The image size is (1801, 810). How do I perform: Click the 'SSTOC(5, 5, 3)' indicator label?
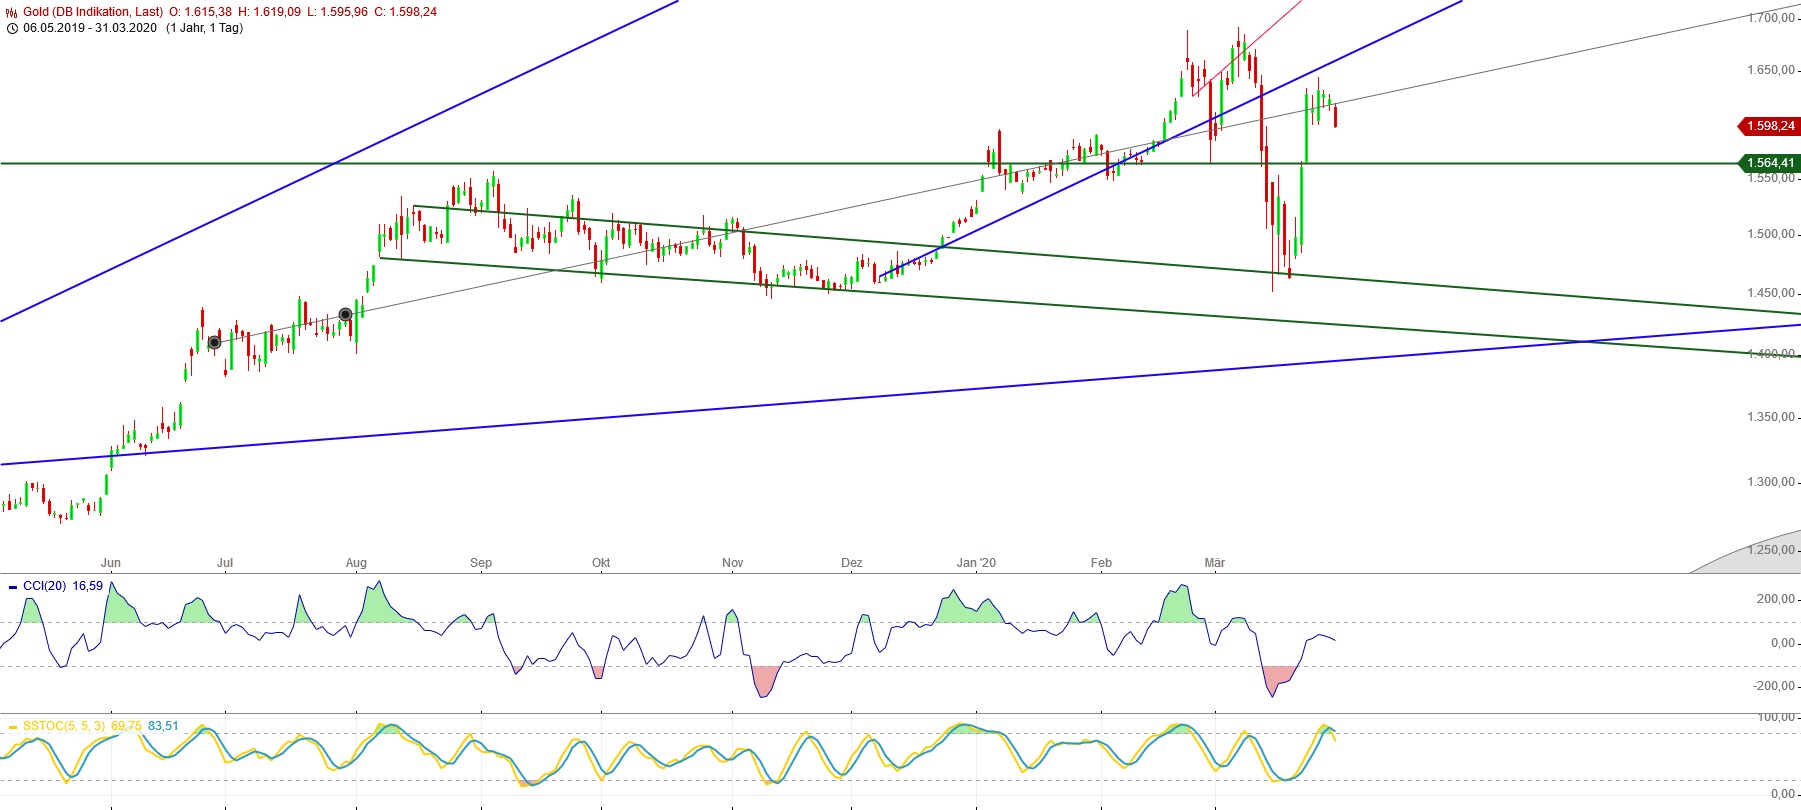tap(64, 726)
